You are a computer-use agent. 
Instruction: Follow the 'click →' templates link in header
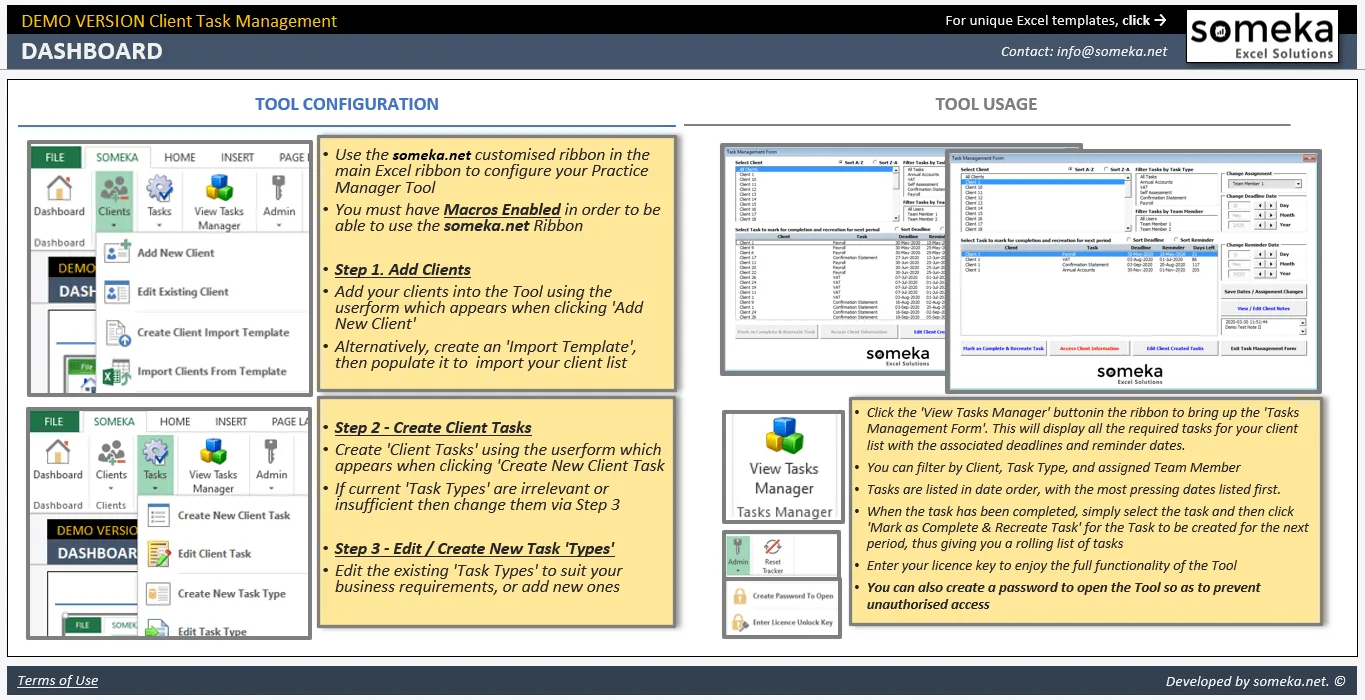(x=1144, y=20)
